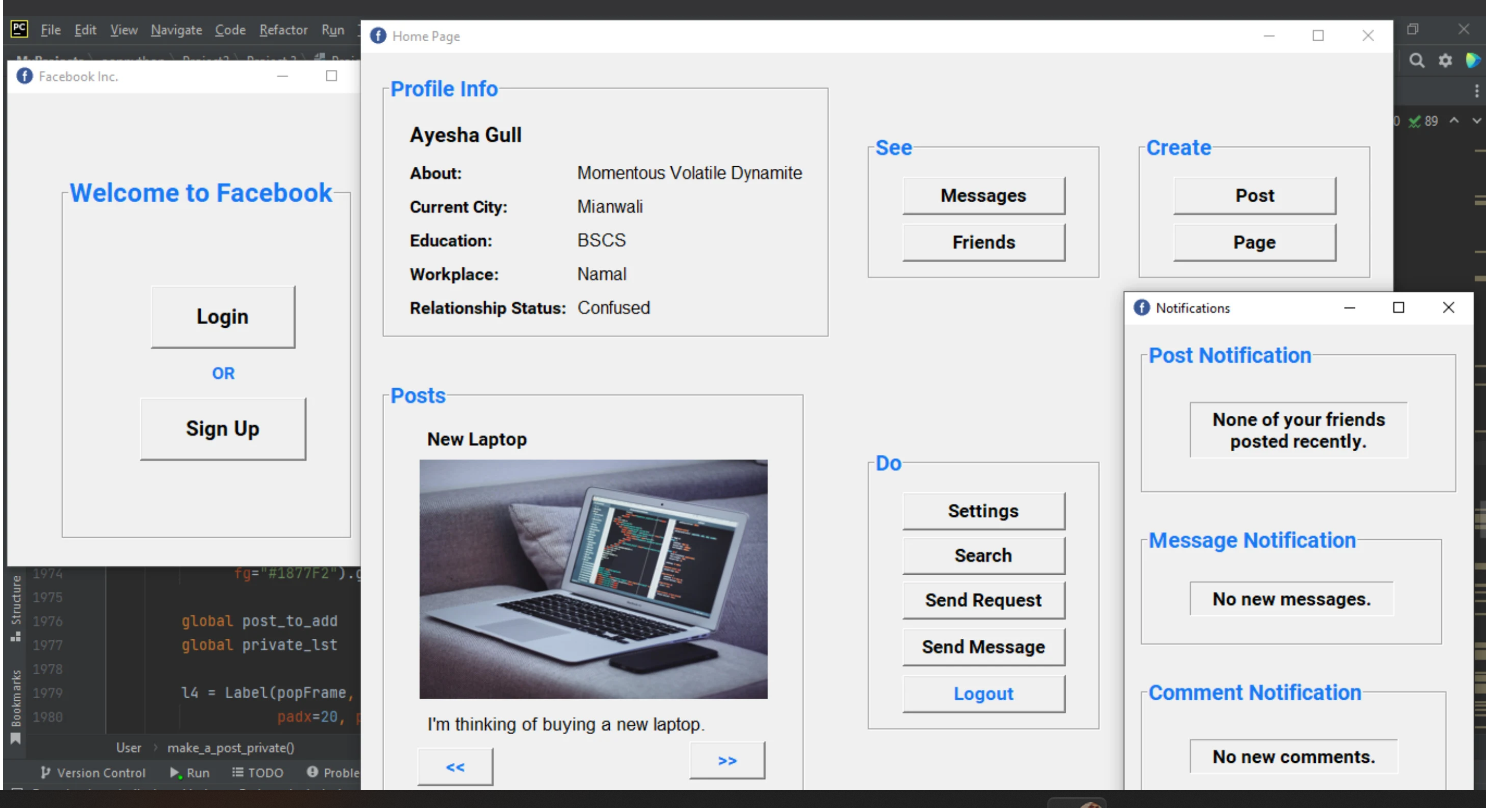The height and width of the screenshot is (808, 1486).
Task: Create a new Post
Action: (x=1255, y=196)
